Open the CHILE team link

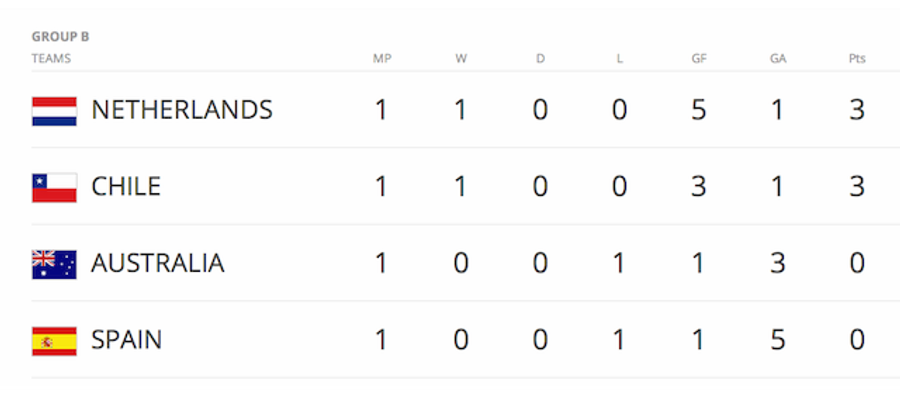pyautogui.click(x=126, y=186)
